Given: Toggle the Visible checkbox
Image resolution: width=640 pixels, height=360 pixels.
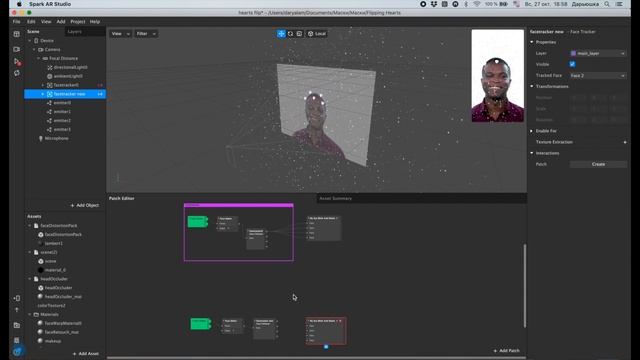Looking at the screenshot, I should point(572,64).
